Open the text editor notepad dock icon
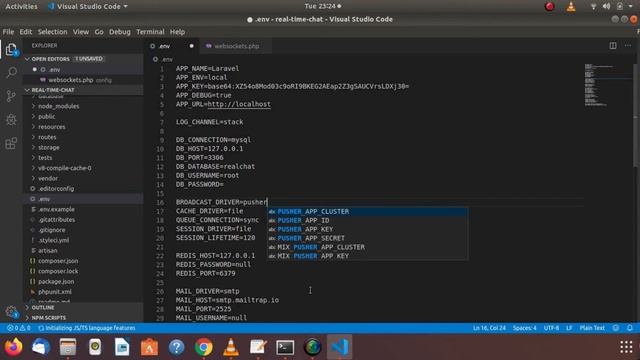 (258, 347)
